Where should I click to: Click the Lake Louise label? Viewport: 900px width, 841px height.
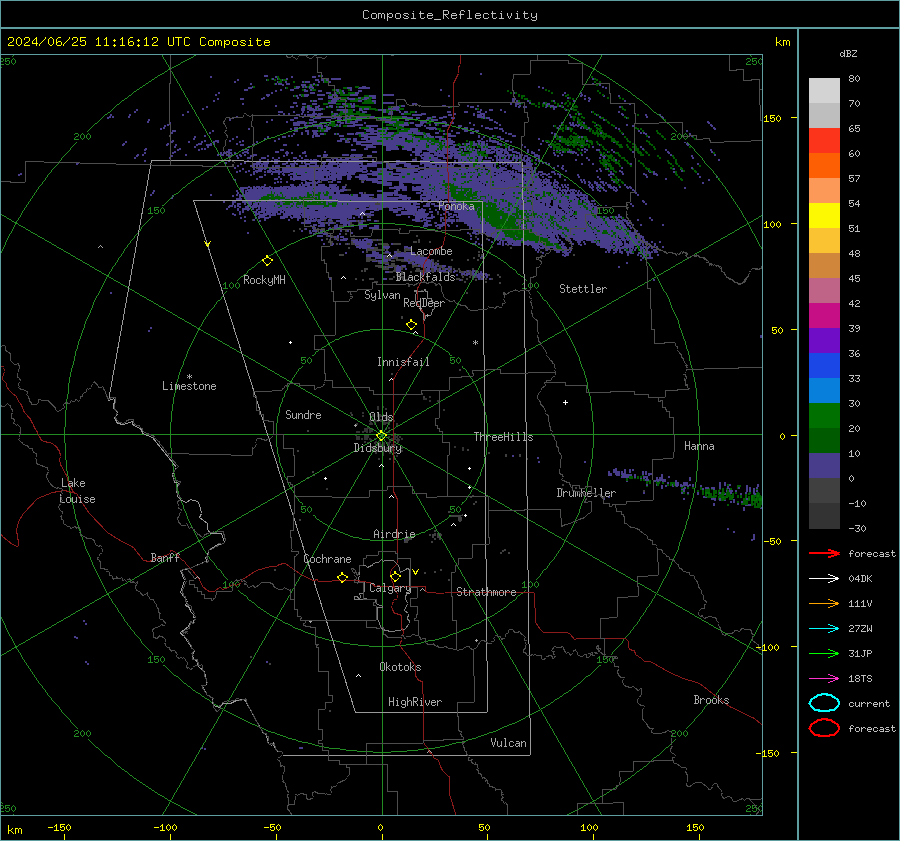tap(77, 491)
